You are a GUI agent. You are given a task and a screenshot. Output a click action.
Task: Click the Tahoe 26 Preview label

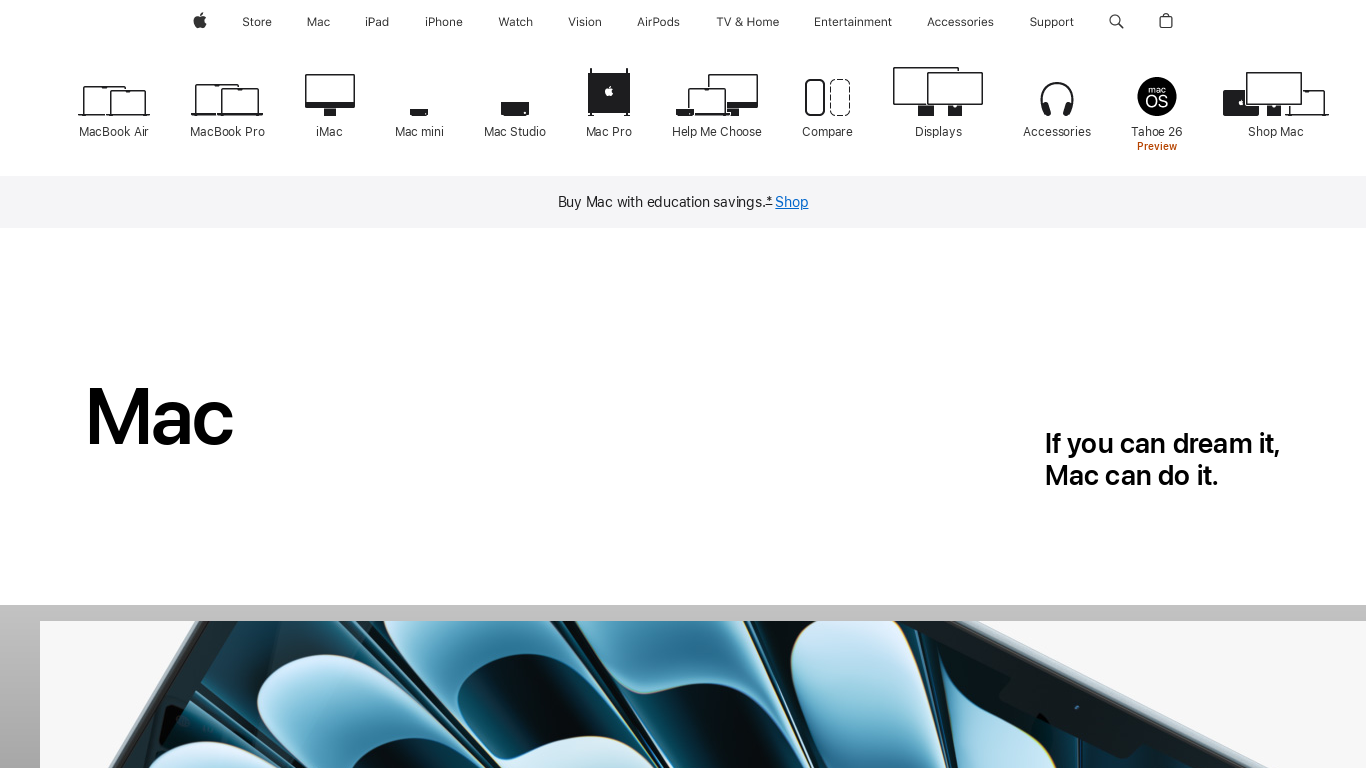(1157, 139)
